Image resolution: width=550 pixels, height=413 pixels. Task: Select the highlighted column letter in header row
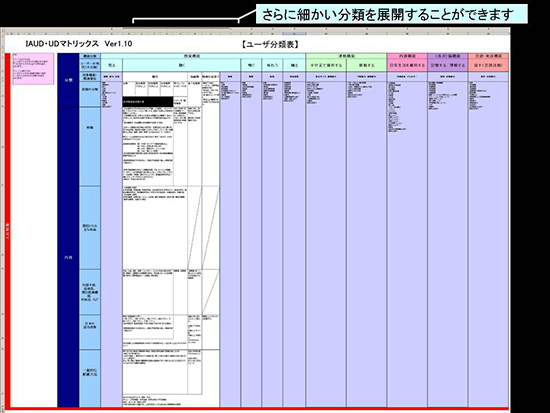click(294, 34)
